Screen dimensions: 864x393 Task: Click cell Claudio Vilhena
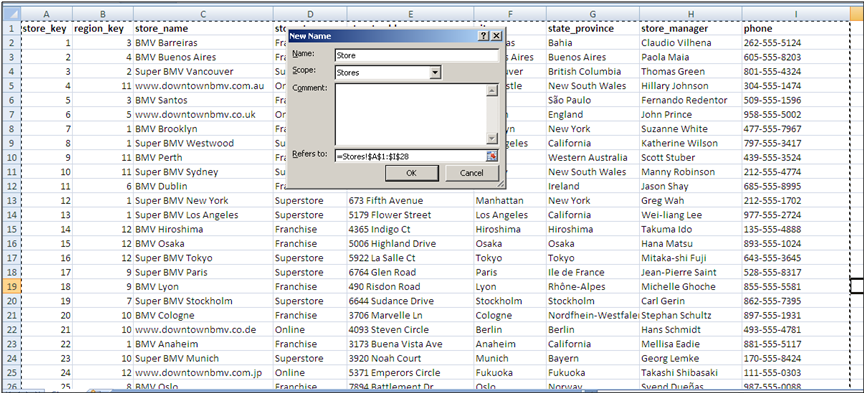coord(690,43)
